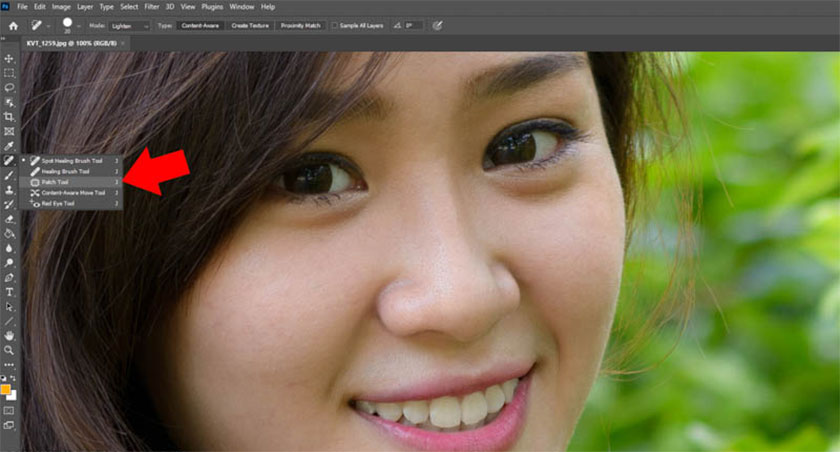Change screen mode from toolbar bottom

[9, 425]
